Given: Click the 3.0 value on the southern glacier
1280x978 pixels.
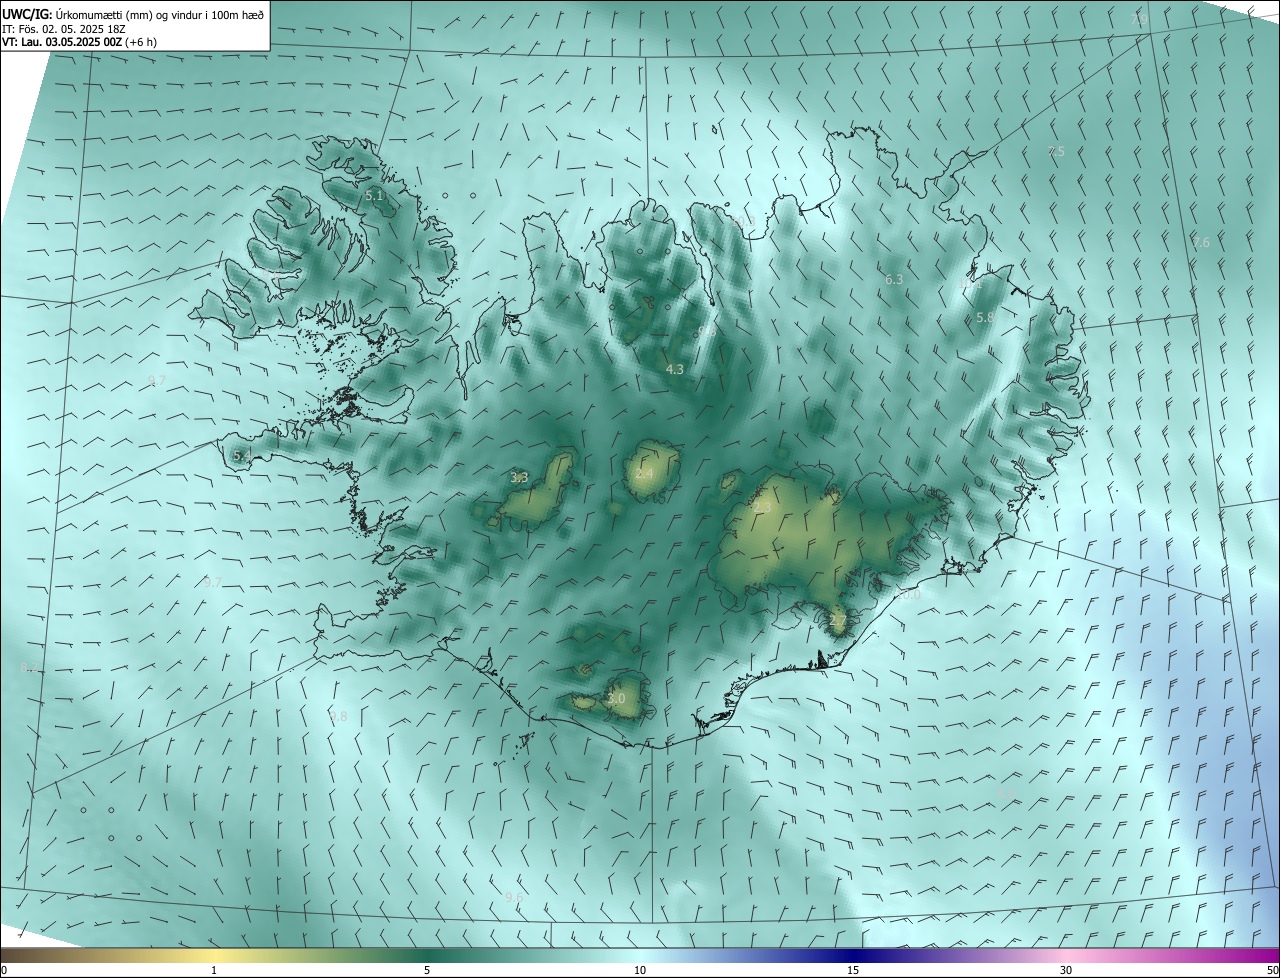Looking at the screenshot, I should tap(616, 699).
